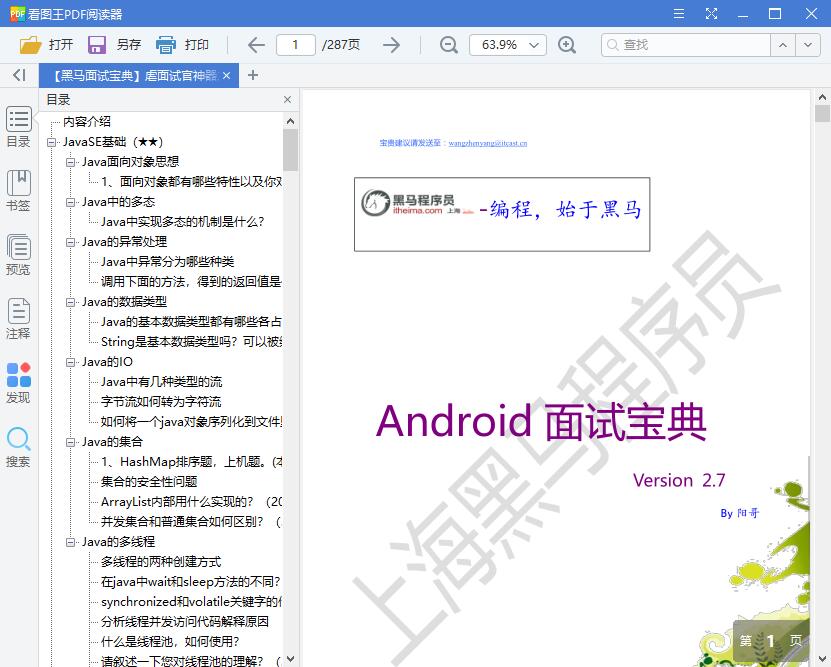This screenshot has height=667, width=831.
Task: Collapse the JavaSE基础 tree node
Action: point(51,142)
